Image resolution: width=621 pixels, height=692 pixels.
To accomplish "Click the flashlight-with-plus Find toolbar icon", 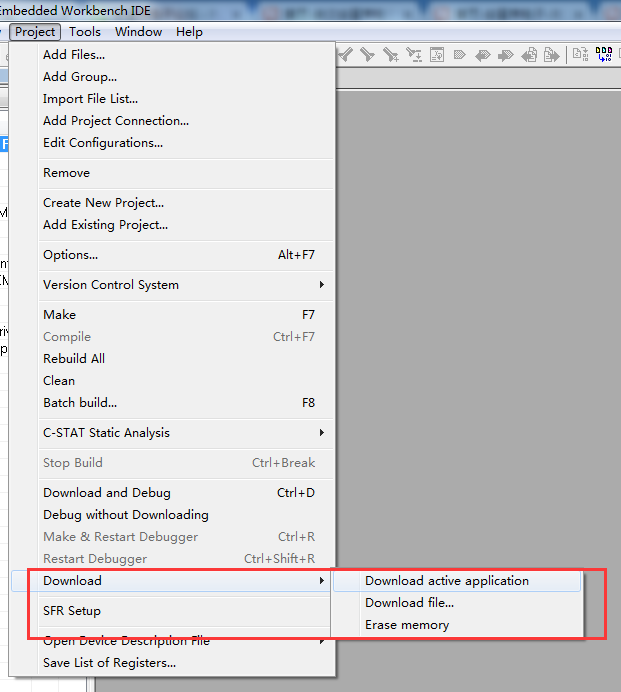I will click(x=390, y=55).
